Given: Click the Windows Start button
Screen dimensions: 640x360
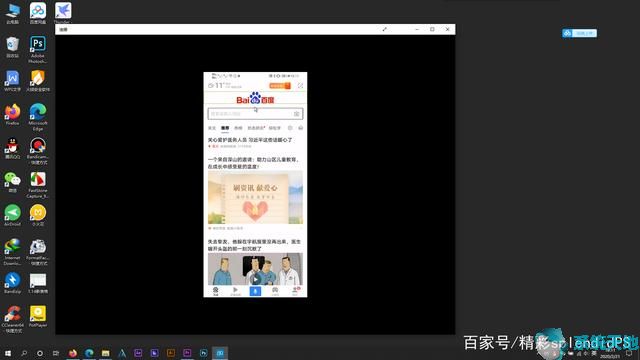Looking at the screenshot, I should point(8,353).
